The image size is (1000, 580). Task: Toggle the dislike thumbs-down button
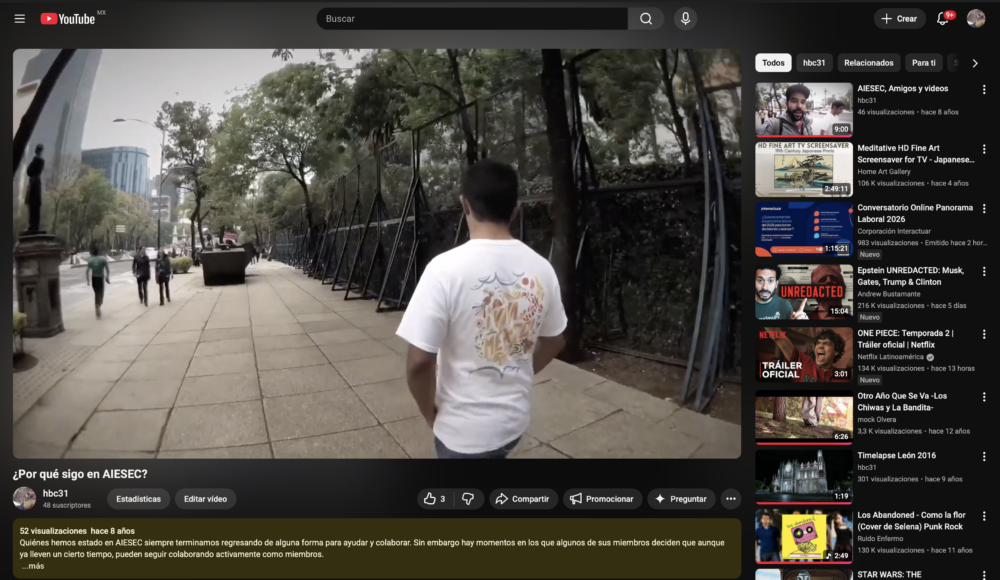468,499
